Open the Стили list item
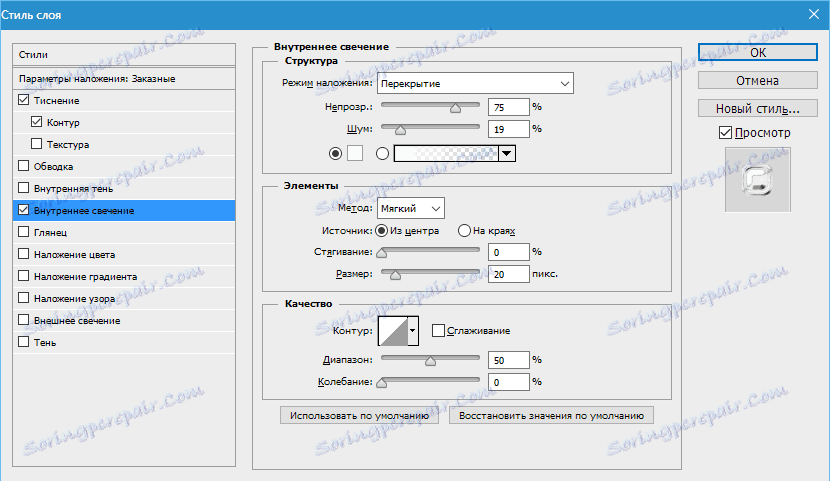This screenshot has width=830, height=481. 124,55
